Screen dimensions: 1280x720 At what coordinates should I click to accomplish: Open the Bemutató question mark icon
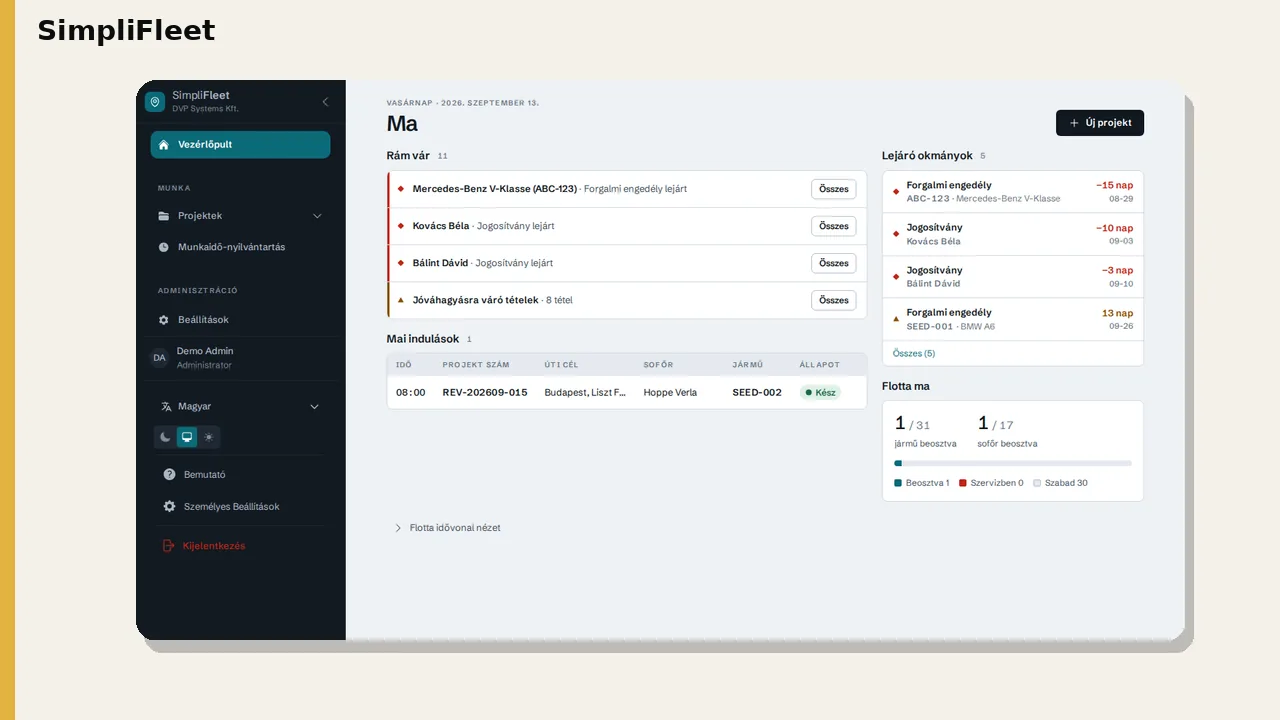coord(170,475)
